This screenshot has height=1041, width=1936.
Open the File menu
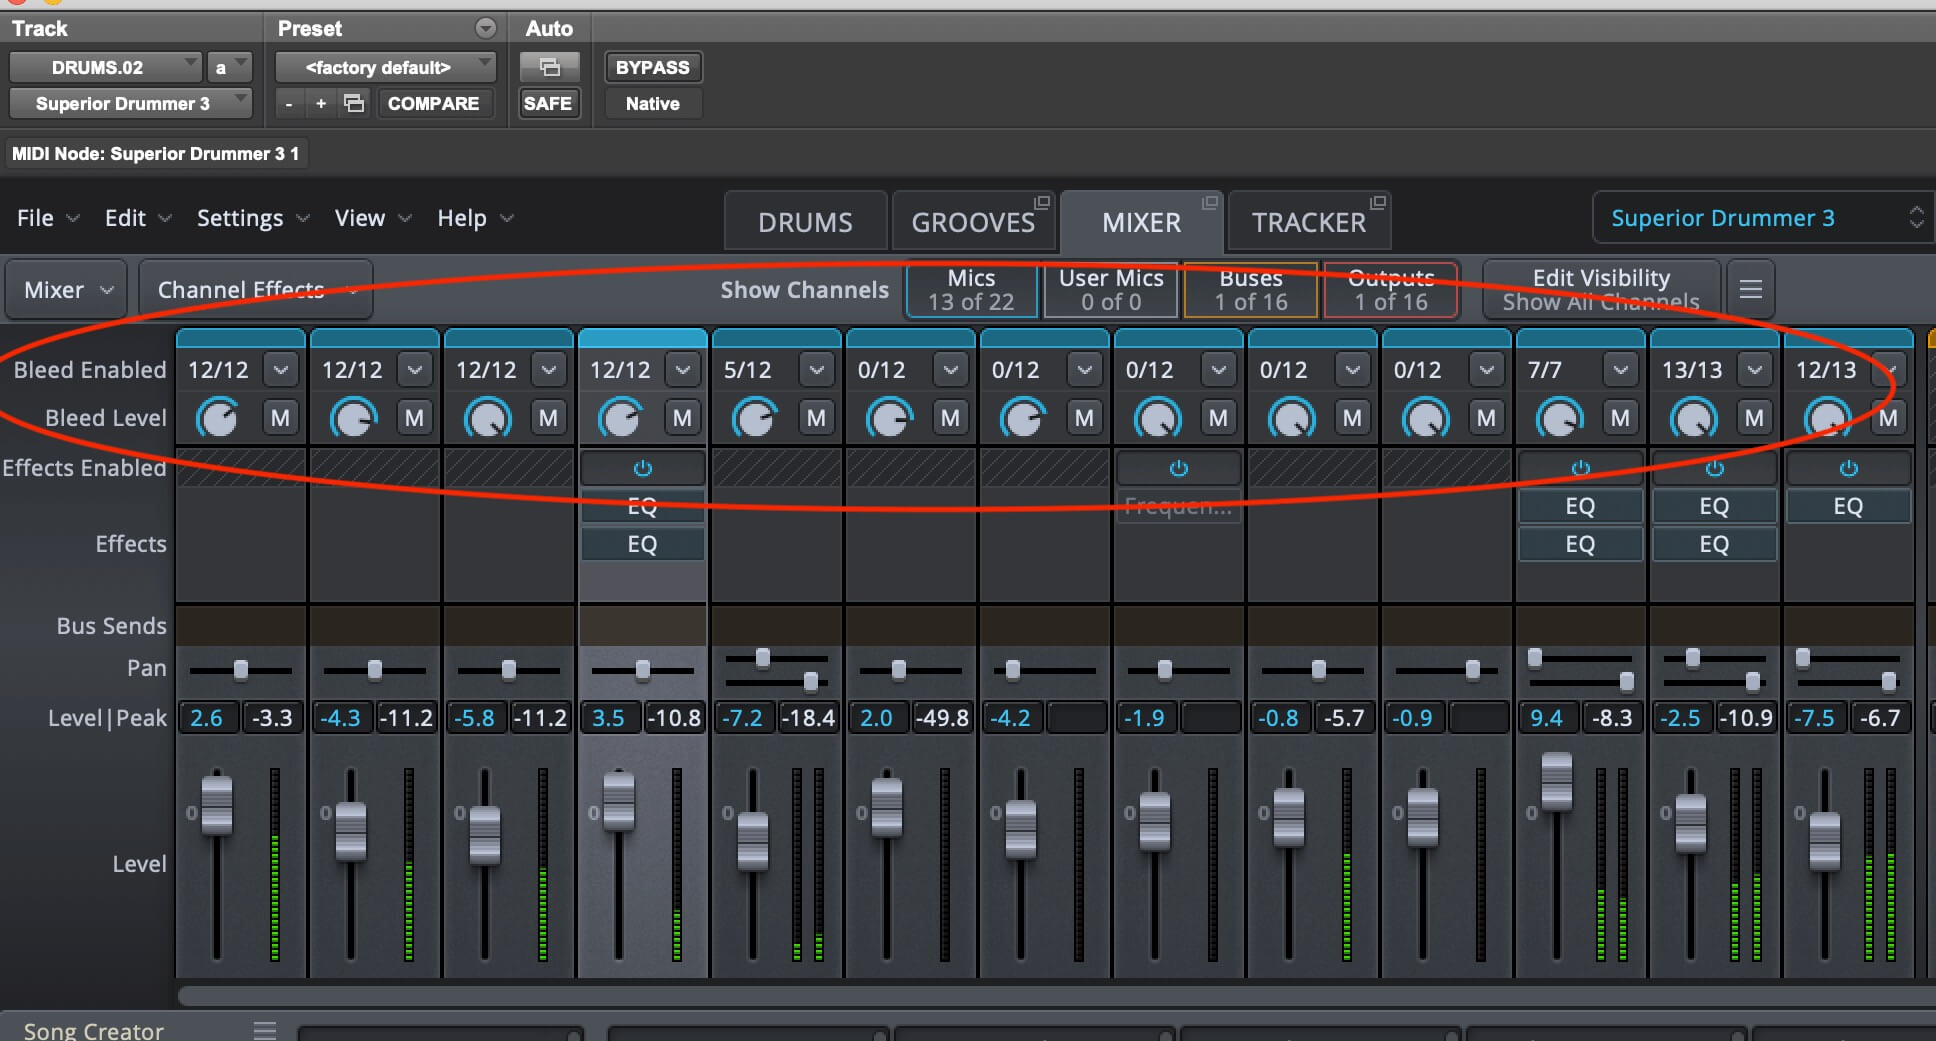47,218
